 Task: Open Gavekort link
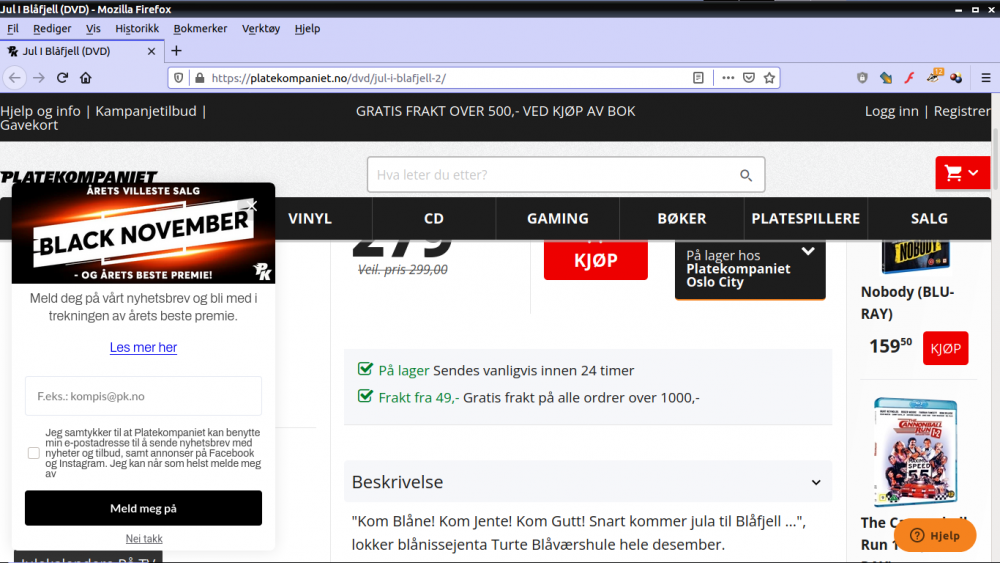[x=29, y=126]
